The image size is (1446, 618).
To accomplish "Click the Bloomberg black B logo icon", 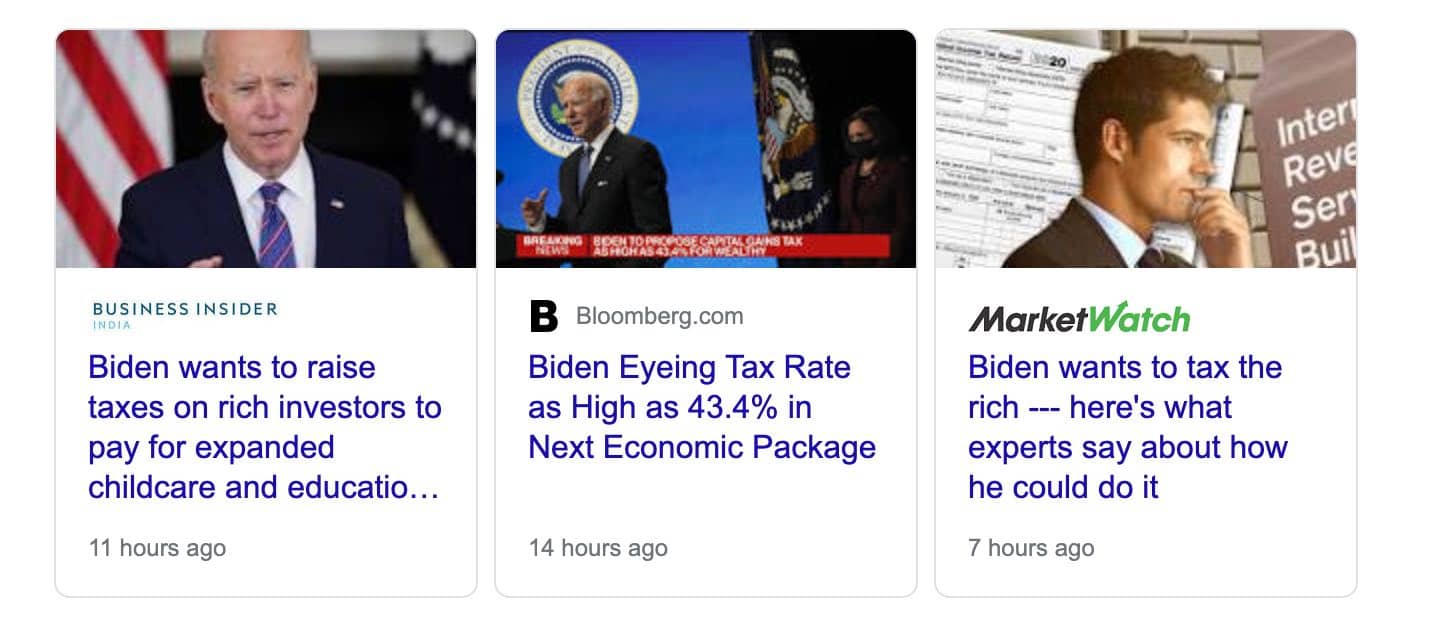I will (543, 317).
